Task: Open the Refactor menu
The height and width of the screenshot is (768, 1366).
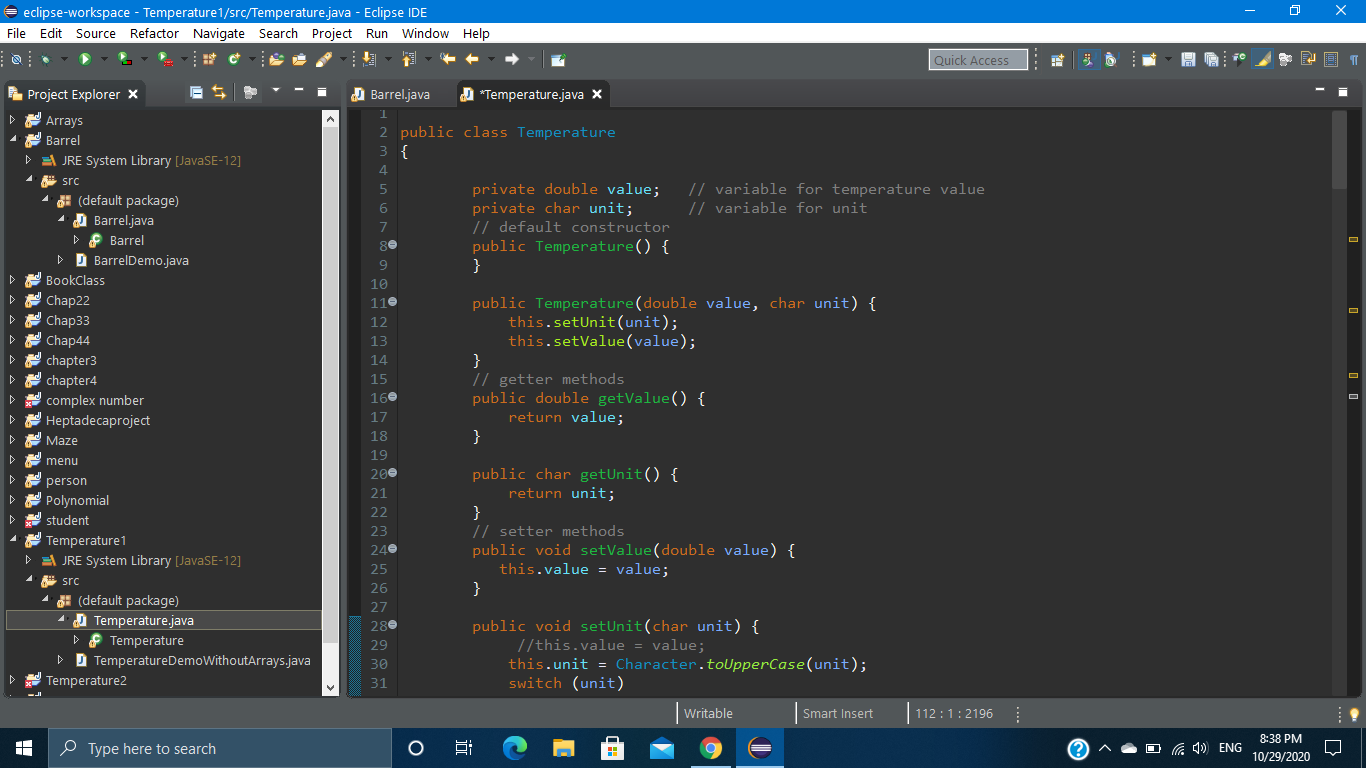Action: pos(154,33)
